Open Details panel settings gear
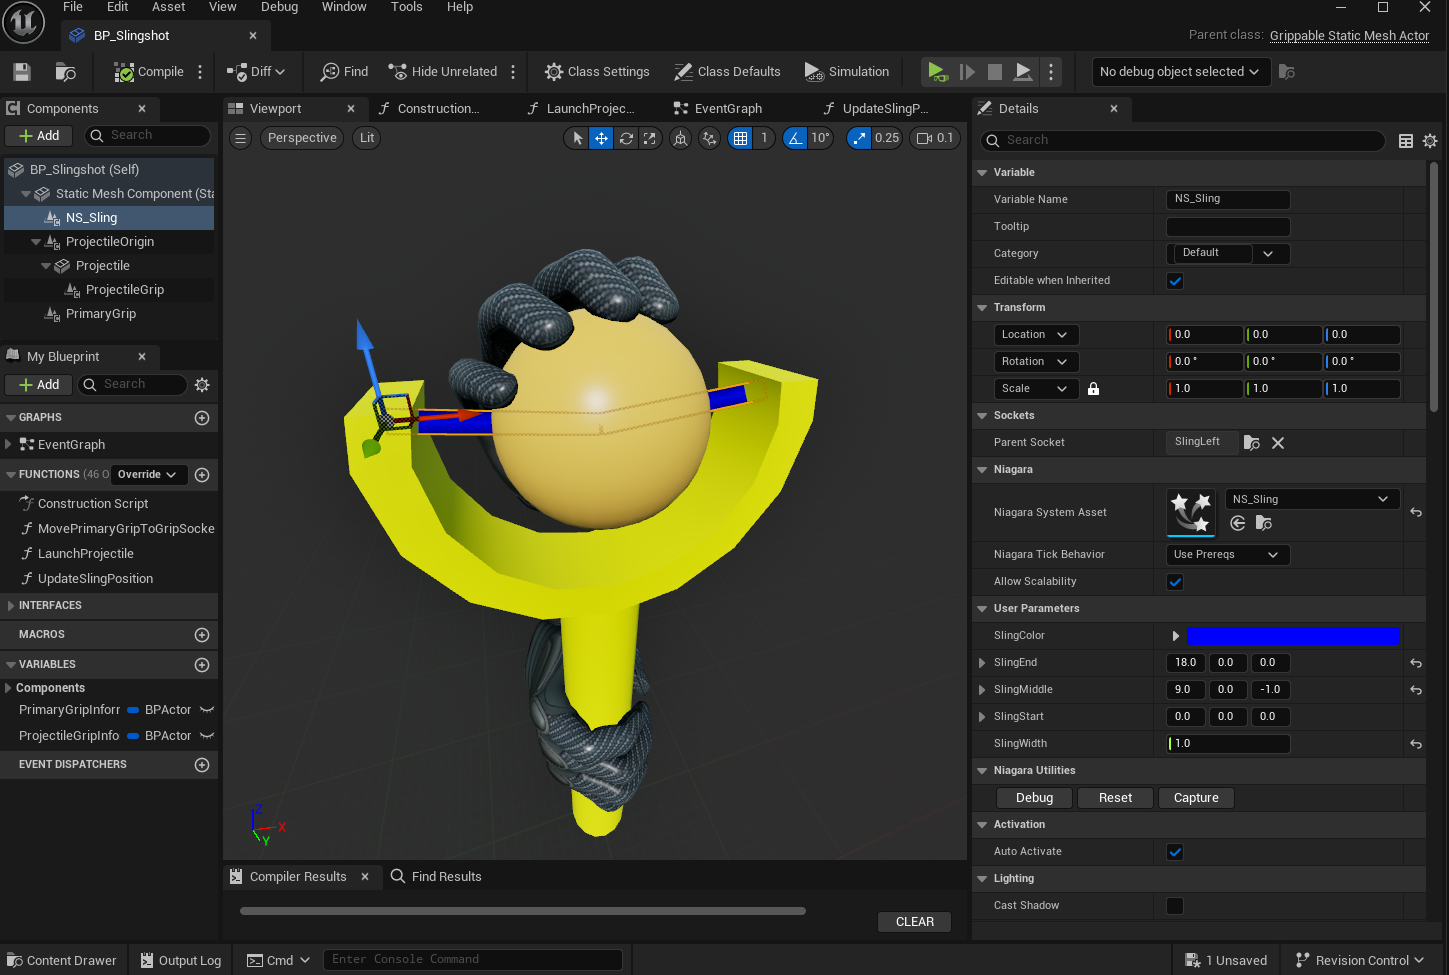The height and width of the screenshot is (975, 1449). click(x=1430, y=141)
